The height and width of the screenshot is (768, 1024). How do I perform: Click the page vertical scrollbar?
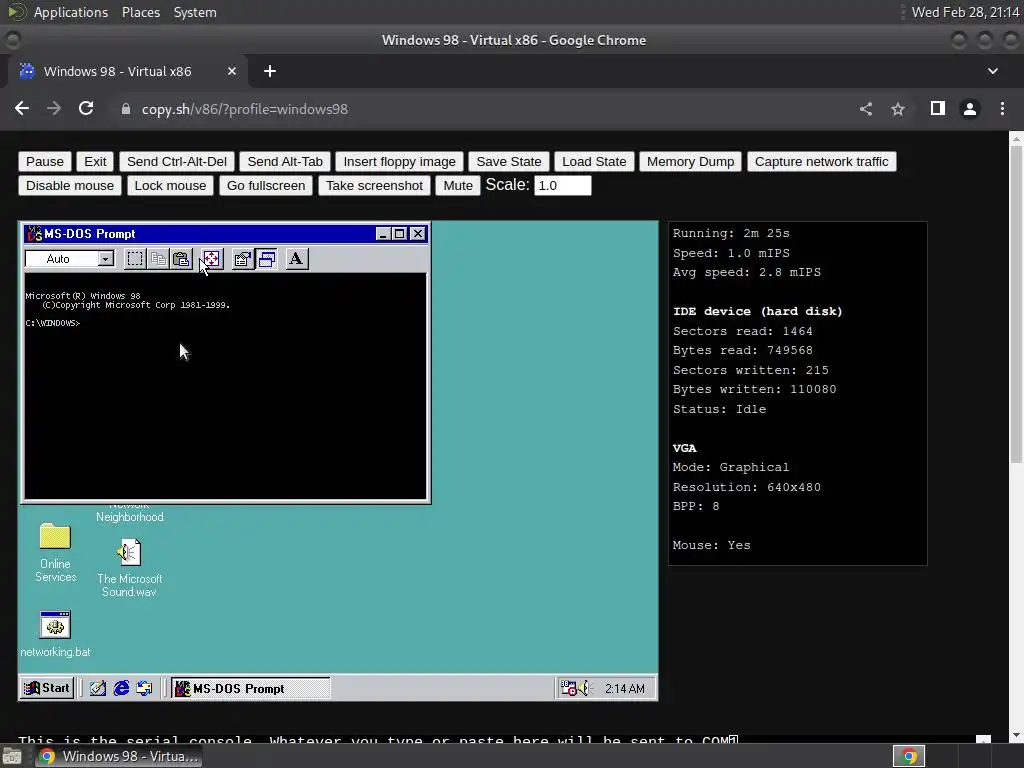tap(1016, 304)
